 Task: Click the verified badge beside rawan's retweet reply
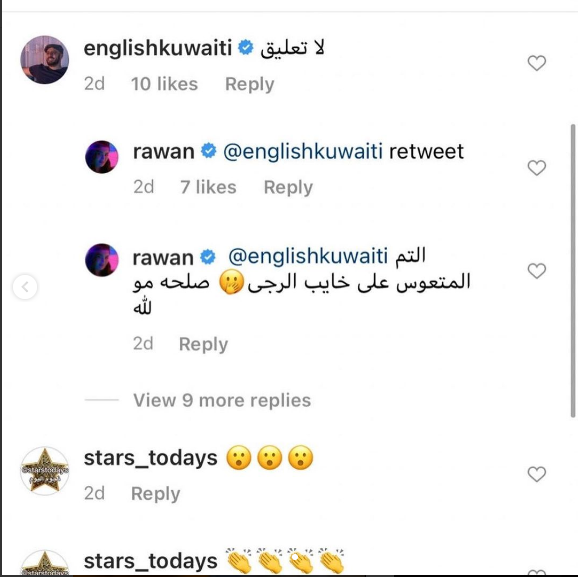pos(208,151)
